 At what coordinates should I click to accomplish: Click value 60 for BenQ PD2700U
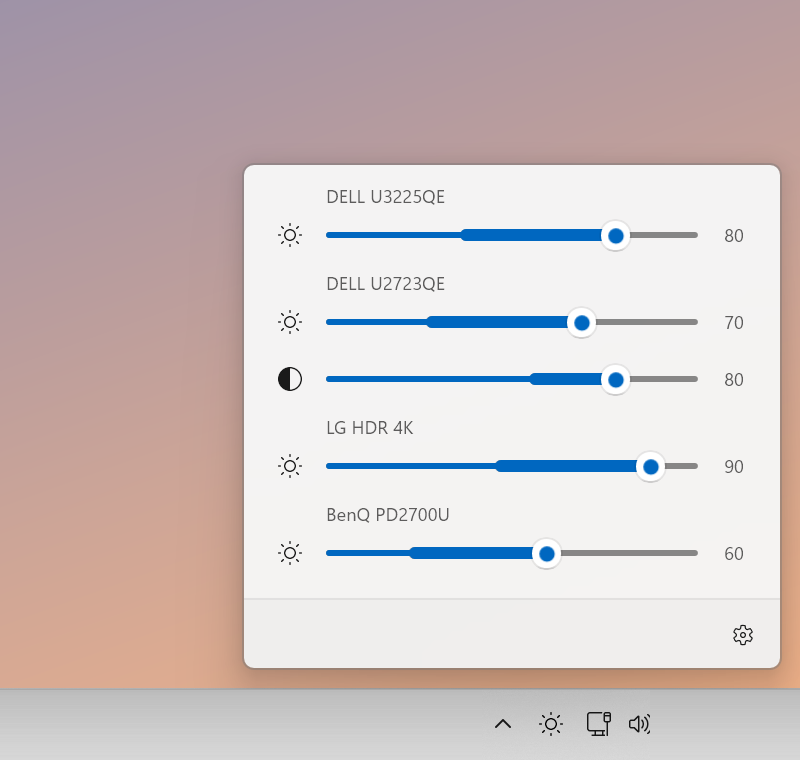coord(734,554)
